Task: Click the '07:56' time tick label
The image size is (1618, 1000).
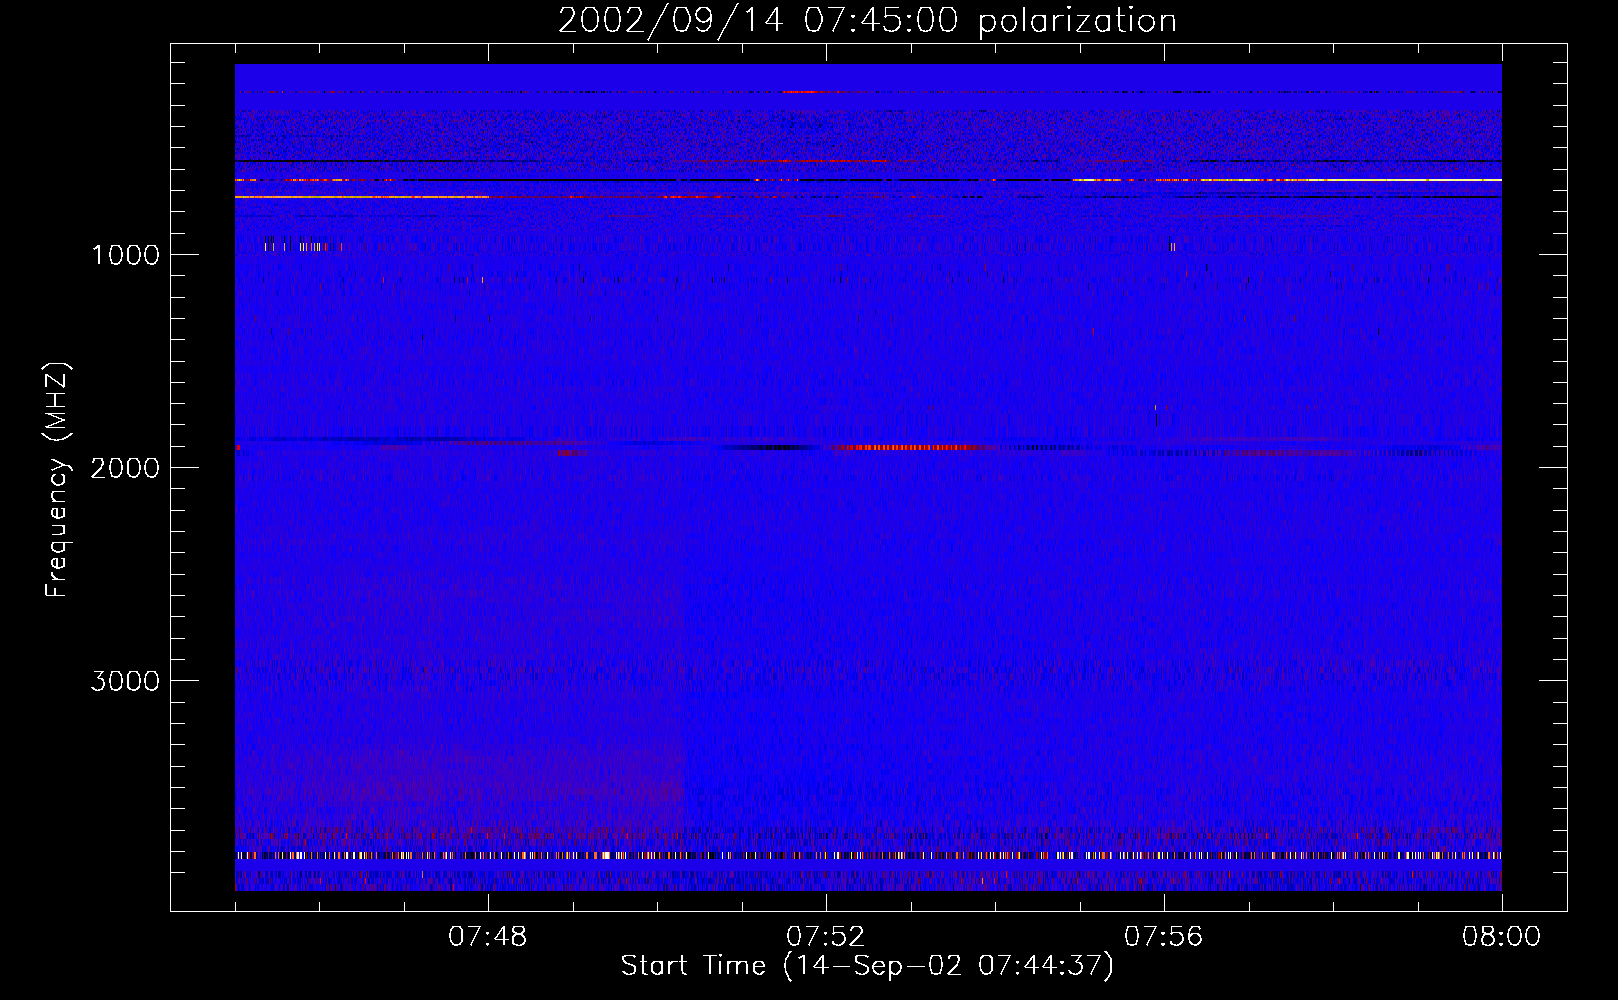Action: pos(1164,937)
